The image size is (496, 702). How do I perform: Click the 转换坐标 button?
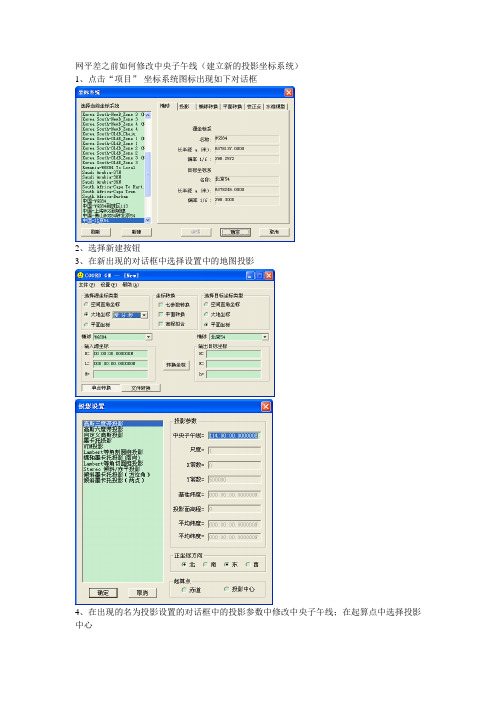pyautogui.click(x=176, y=365)
